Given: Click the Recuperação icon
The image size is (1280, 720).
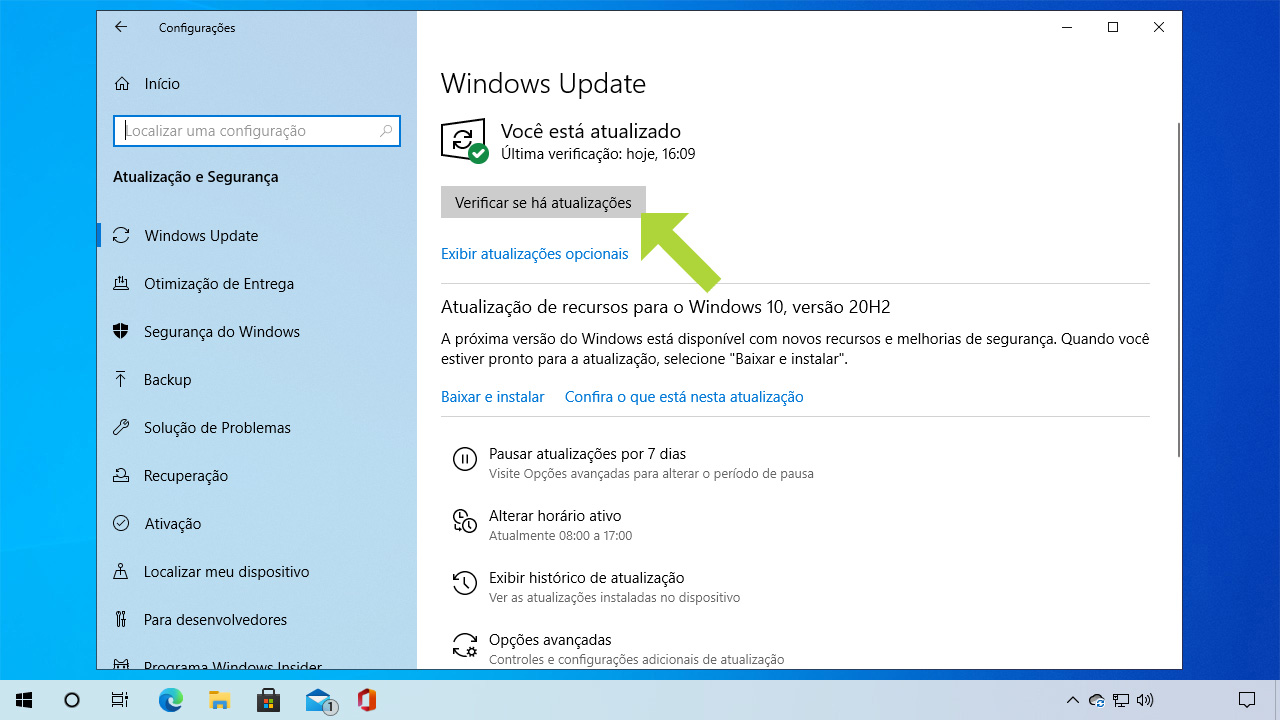Looking at the screenshot, I should coord(121,476).
